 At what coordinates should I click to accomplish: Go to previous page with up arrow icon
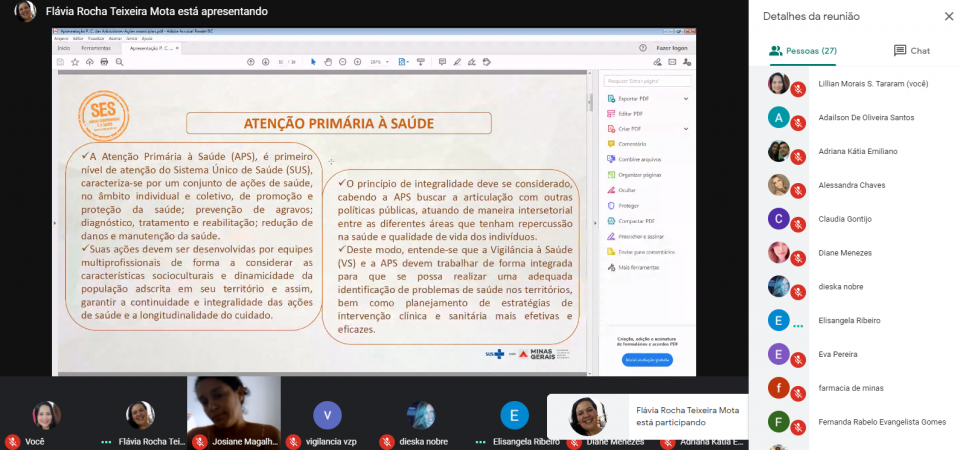250,62
